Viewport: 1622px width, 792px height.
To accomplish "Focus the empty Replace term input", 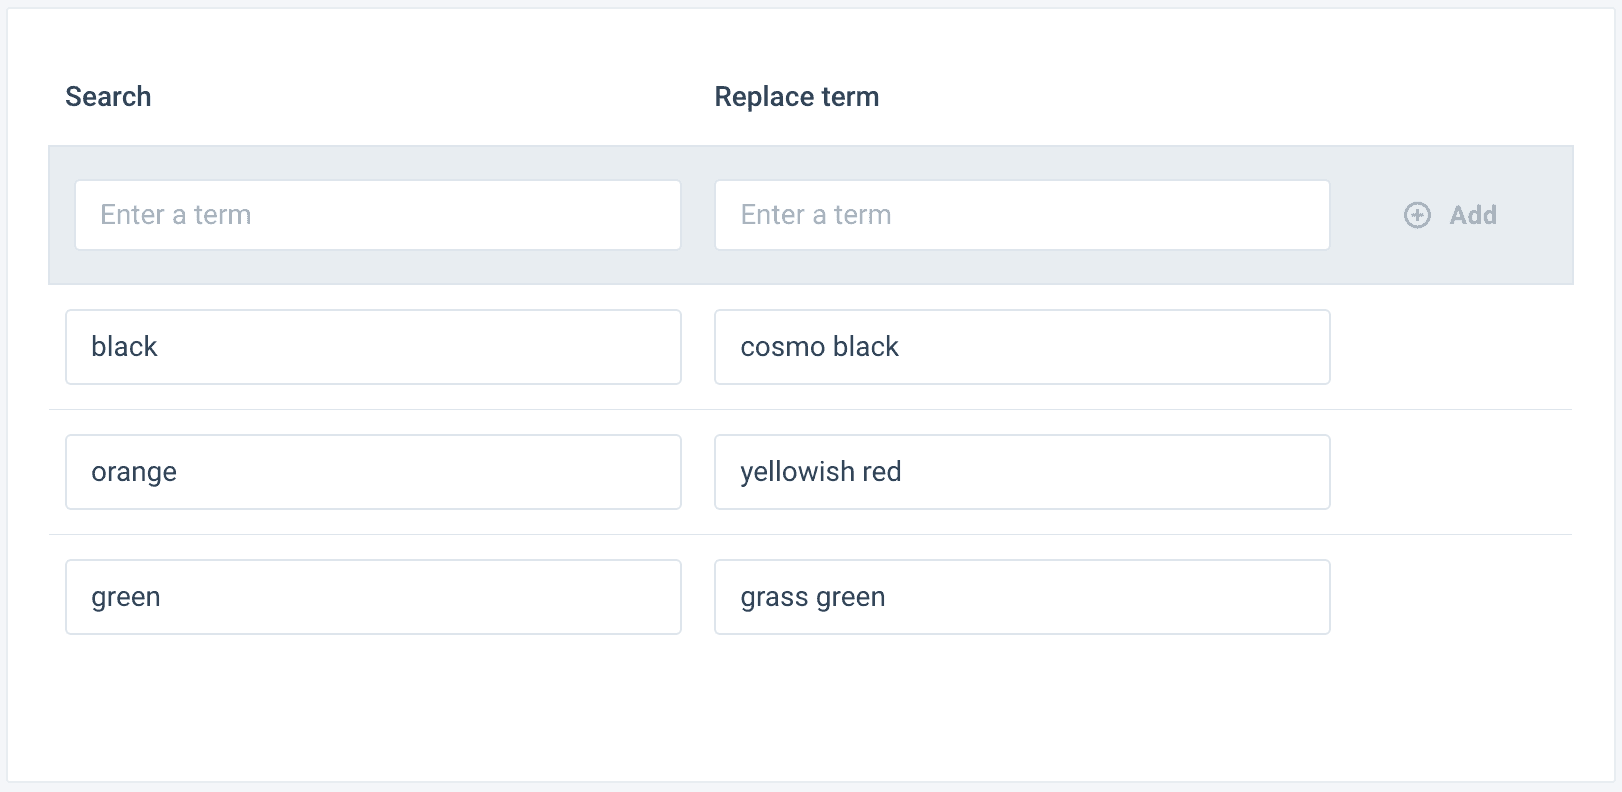I will click(x=1021, y=215).
